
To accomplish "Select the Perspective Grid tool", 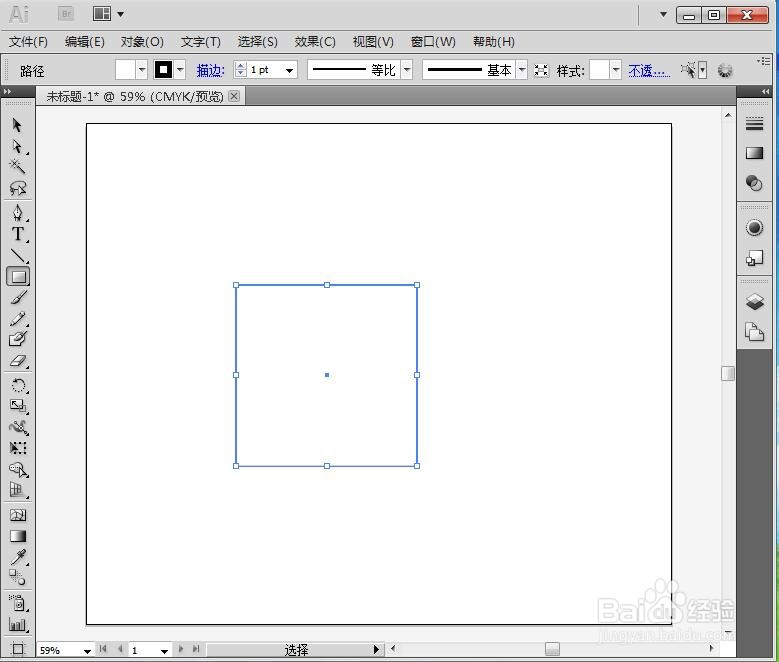I will [17, 490].
